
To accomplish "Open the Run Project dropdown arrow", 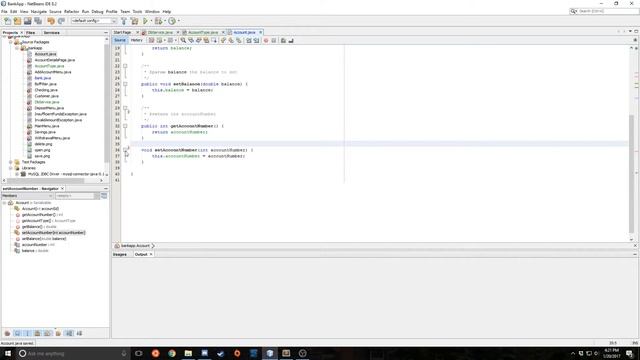I will pos(151,21).
